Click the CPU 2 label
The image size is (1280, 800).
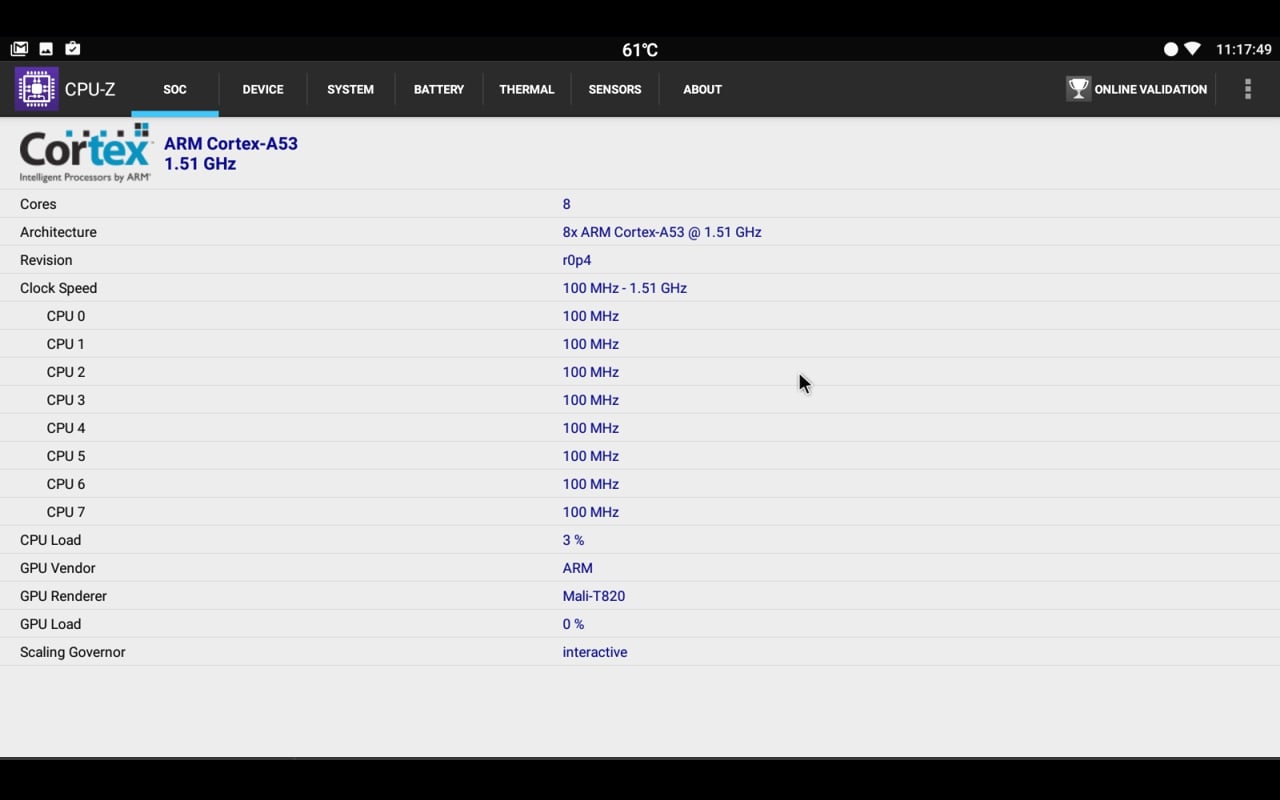click(x=66, y=372)
